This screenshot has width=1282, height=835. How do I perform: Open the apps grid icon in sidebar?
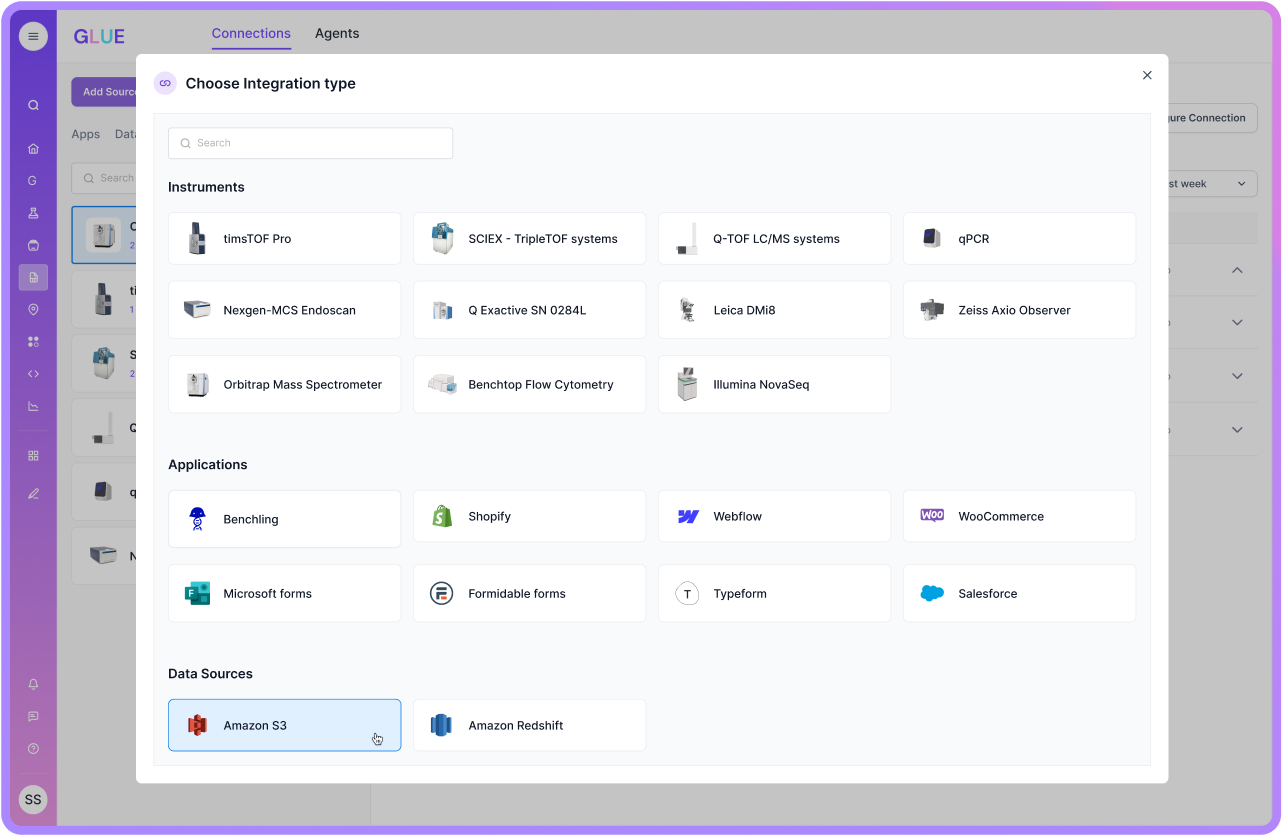[x=33, y=455]
